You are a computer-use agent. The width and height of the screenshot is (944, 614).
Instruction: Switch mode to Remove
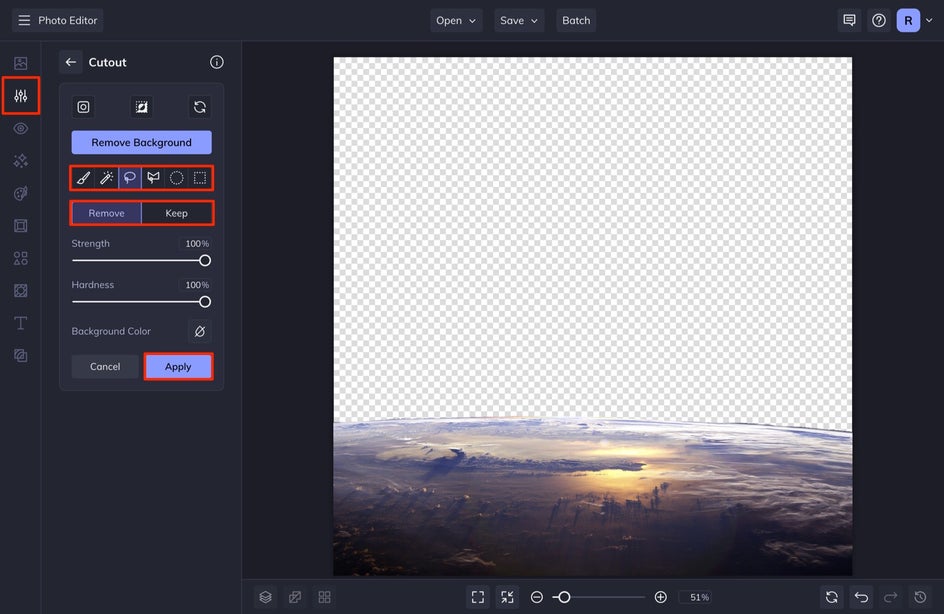pos(106,213)
